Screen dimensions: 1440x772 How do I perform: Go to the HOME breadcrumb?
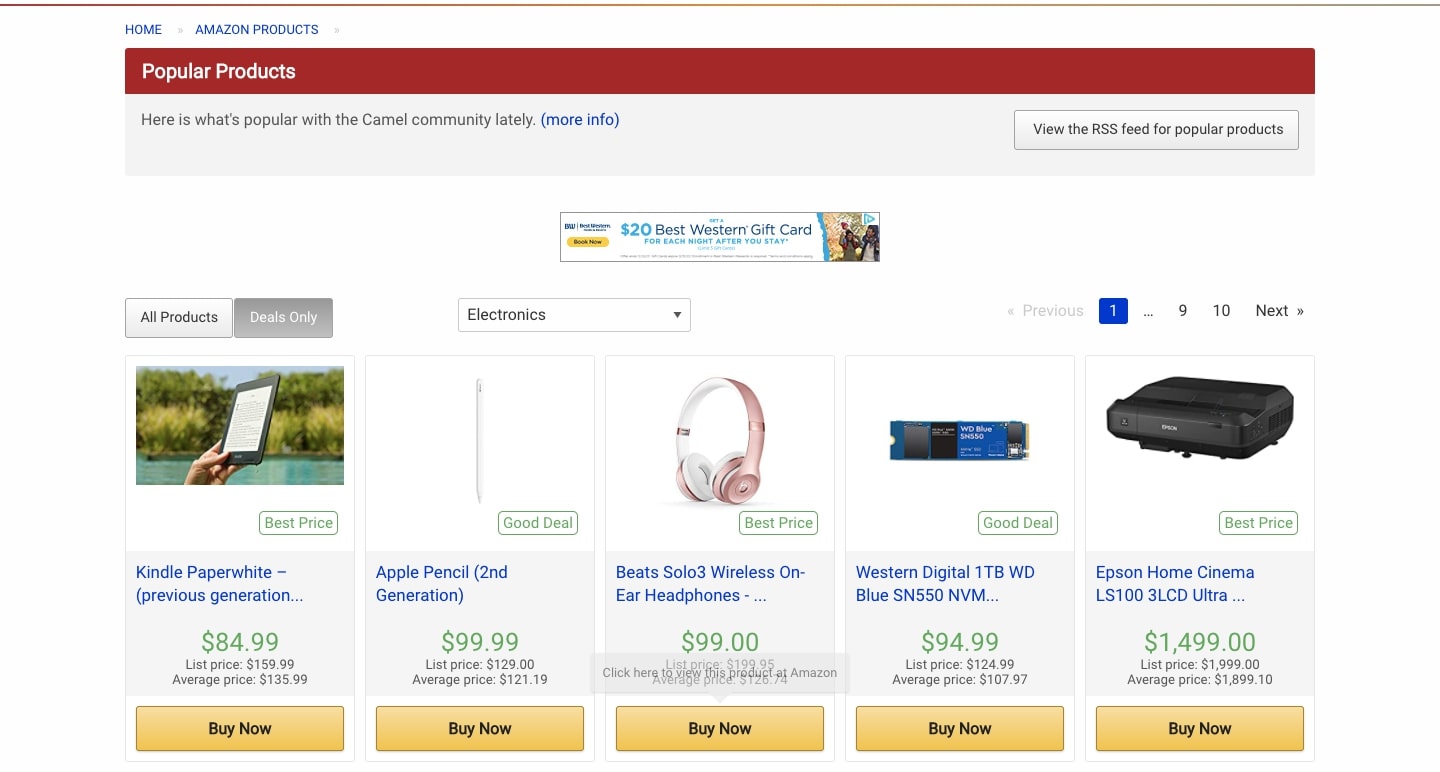click(143, 30)
